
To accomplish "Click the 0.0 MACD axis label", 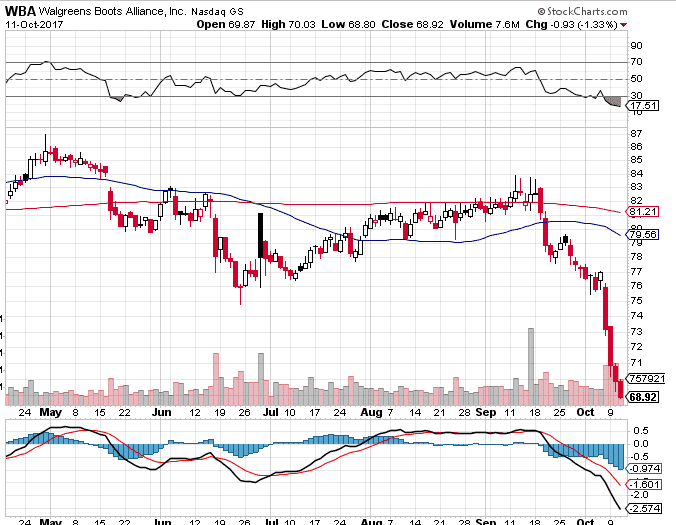I will [641, 444].
